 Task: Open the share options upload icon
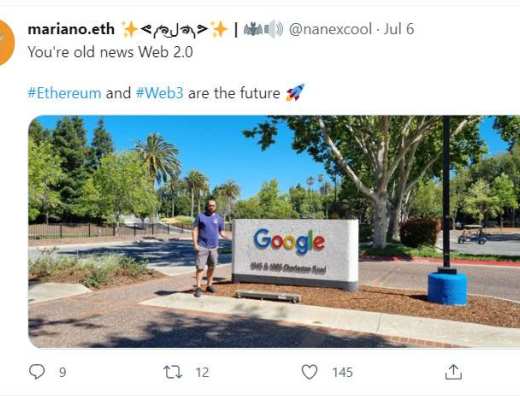pos(453,372)
